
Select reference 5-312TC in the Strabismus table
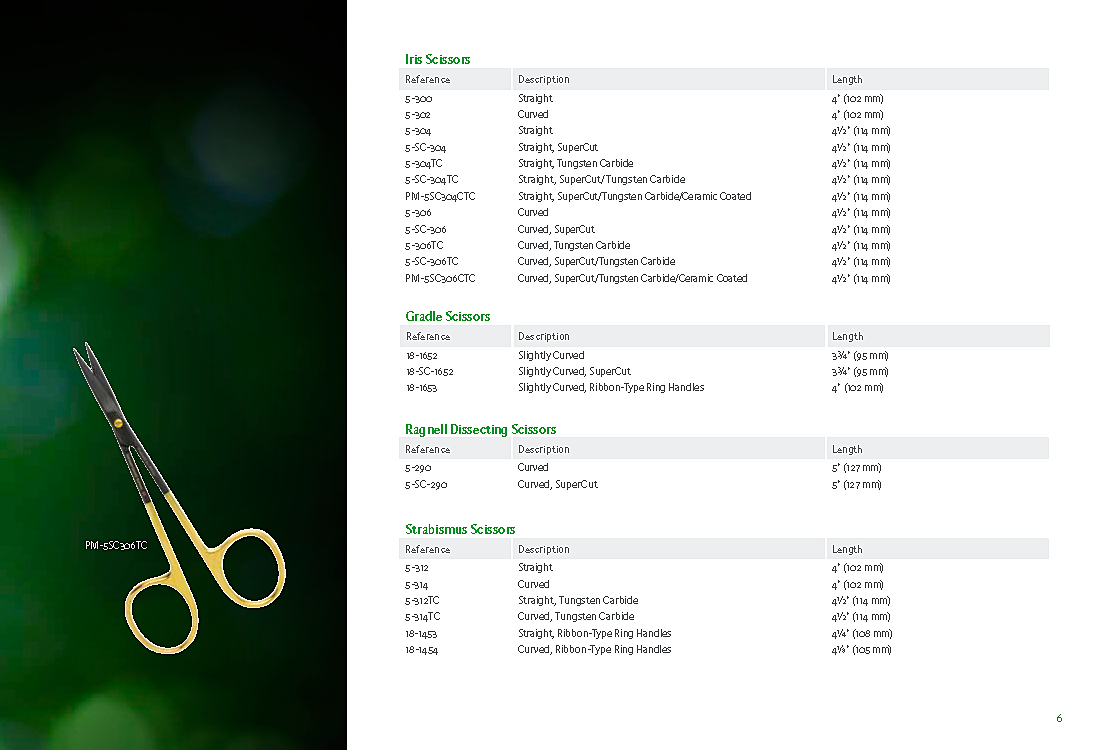point(422,601)
